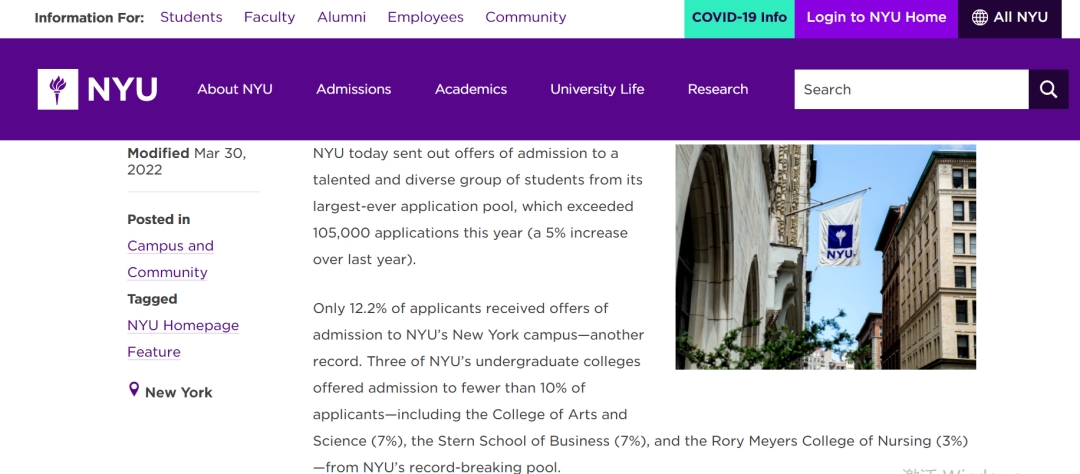Follow the Students information link
Viewport: 1080px width, 474px height.
point(191,17)
